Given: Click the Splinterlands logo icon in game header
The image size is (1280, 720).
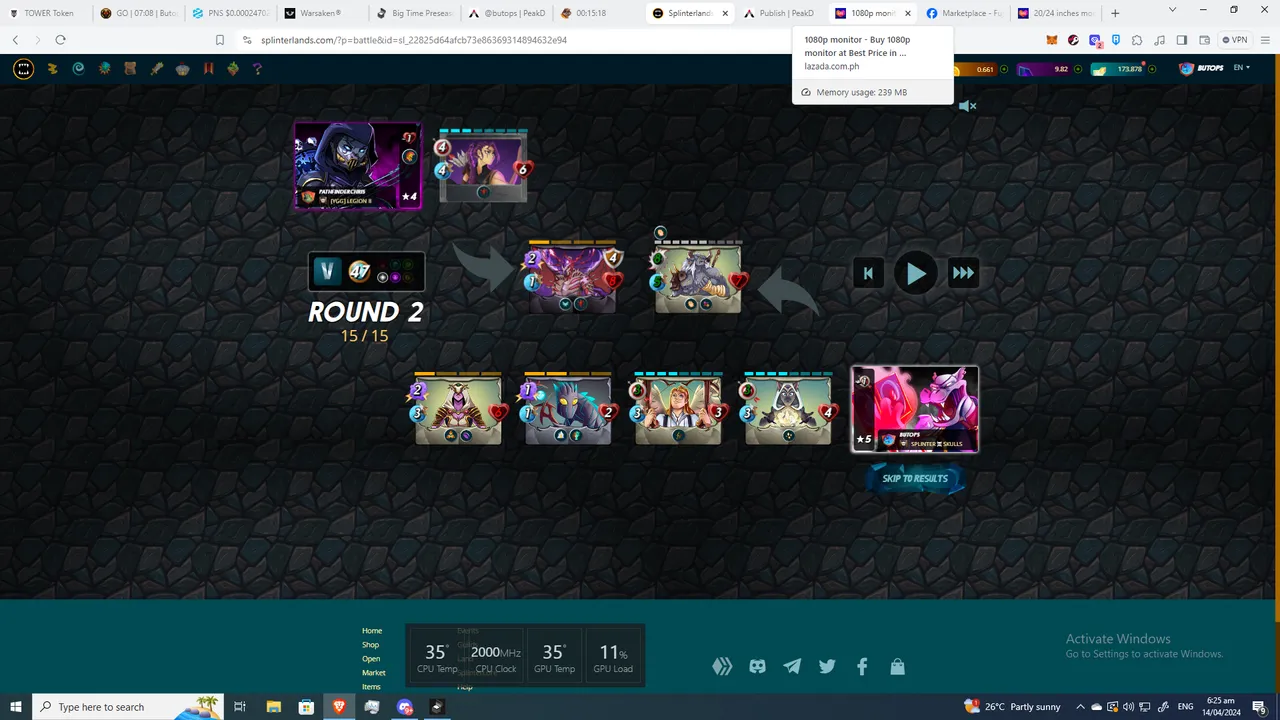Looking at the screenshot, I should [x=23, y=69].
